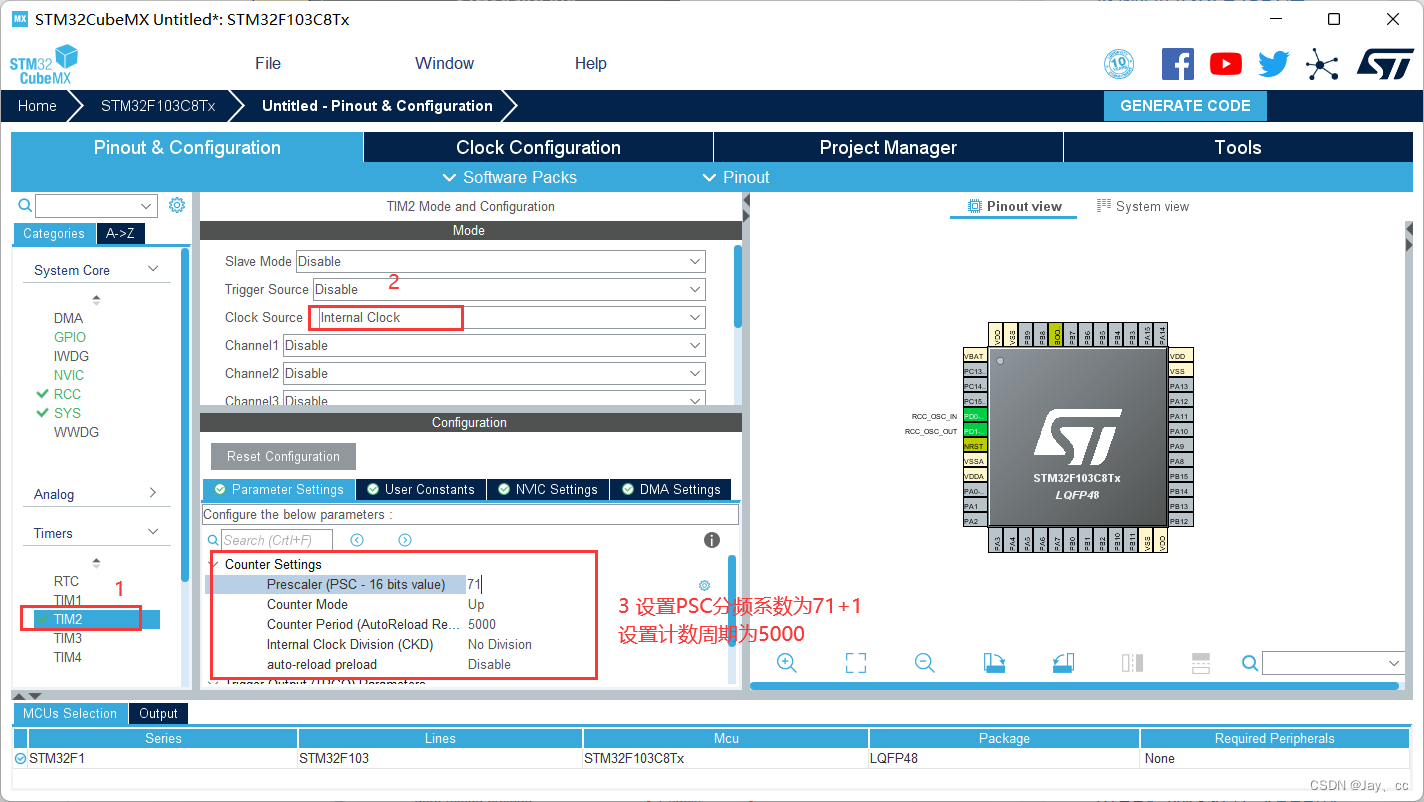Screen dimensions: 1424x802
Task: Click the NRST pin on the chip
Action: 974,445
